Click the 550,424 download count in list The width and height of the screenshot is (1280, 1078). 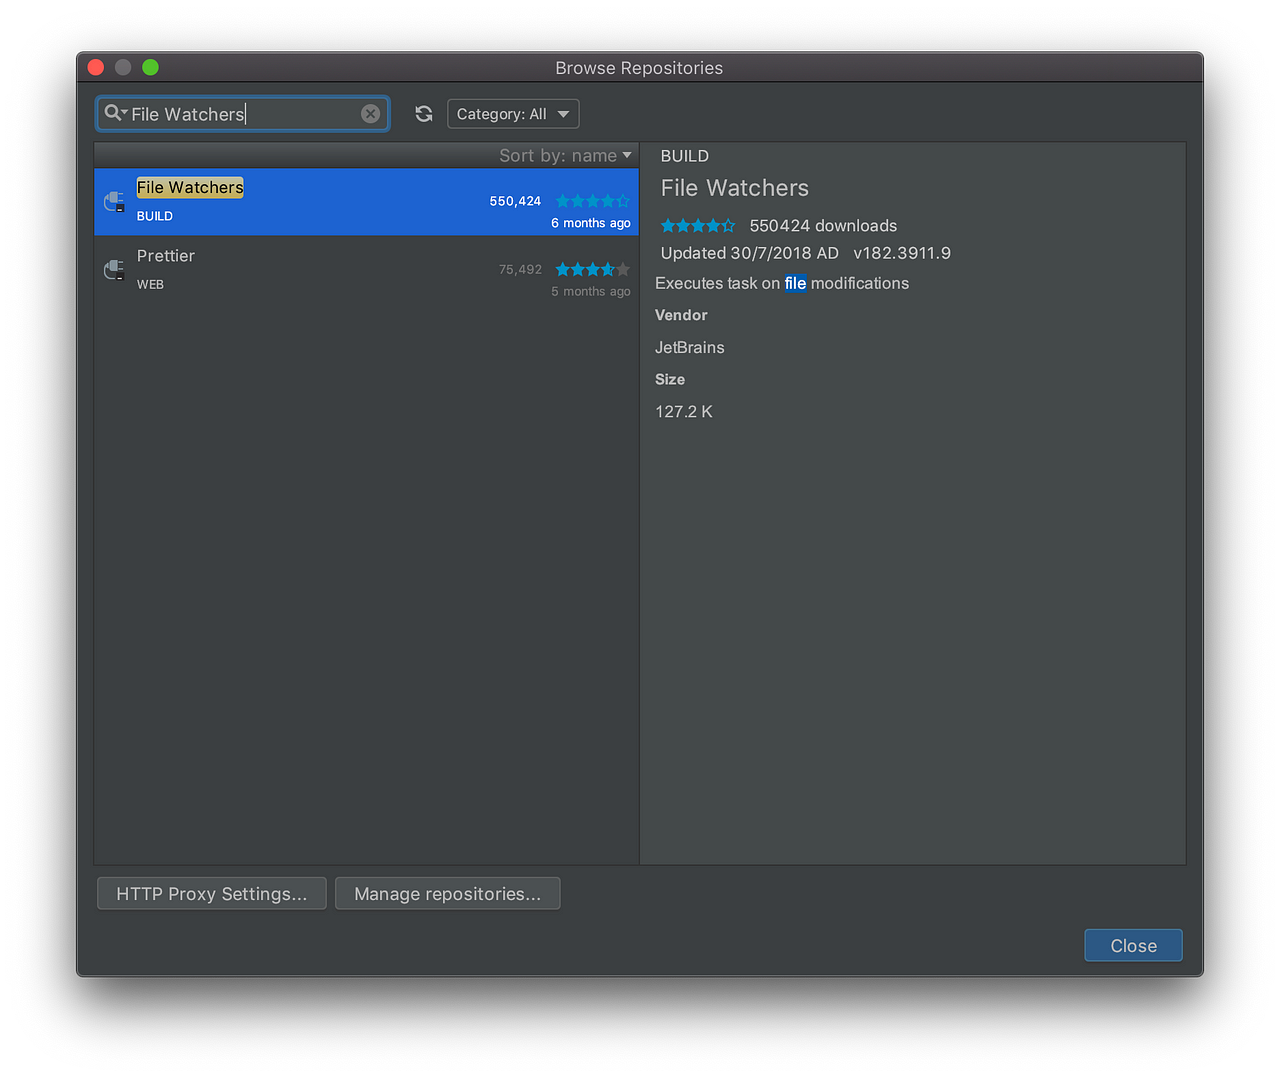coord(515,201)
